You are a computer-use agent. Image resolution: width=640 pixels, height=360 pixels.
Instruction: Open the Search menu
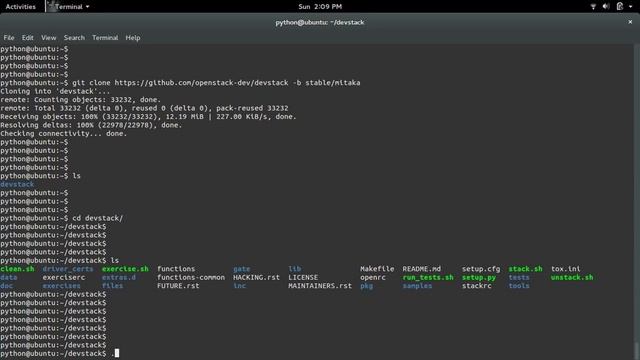pos(74,38)
